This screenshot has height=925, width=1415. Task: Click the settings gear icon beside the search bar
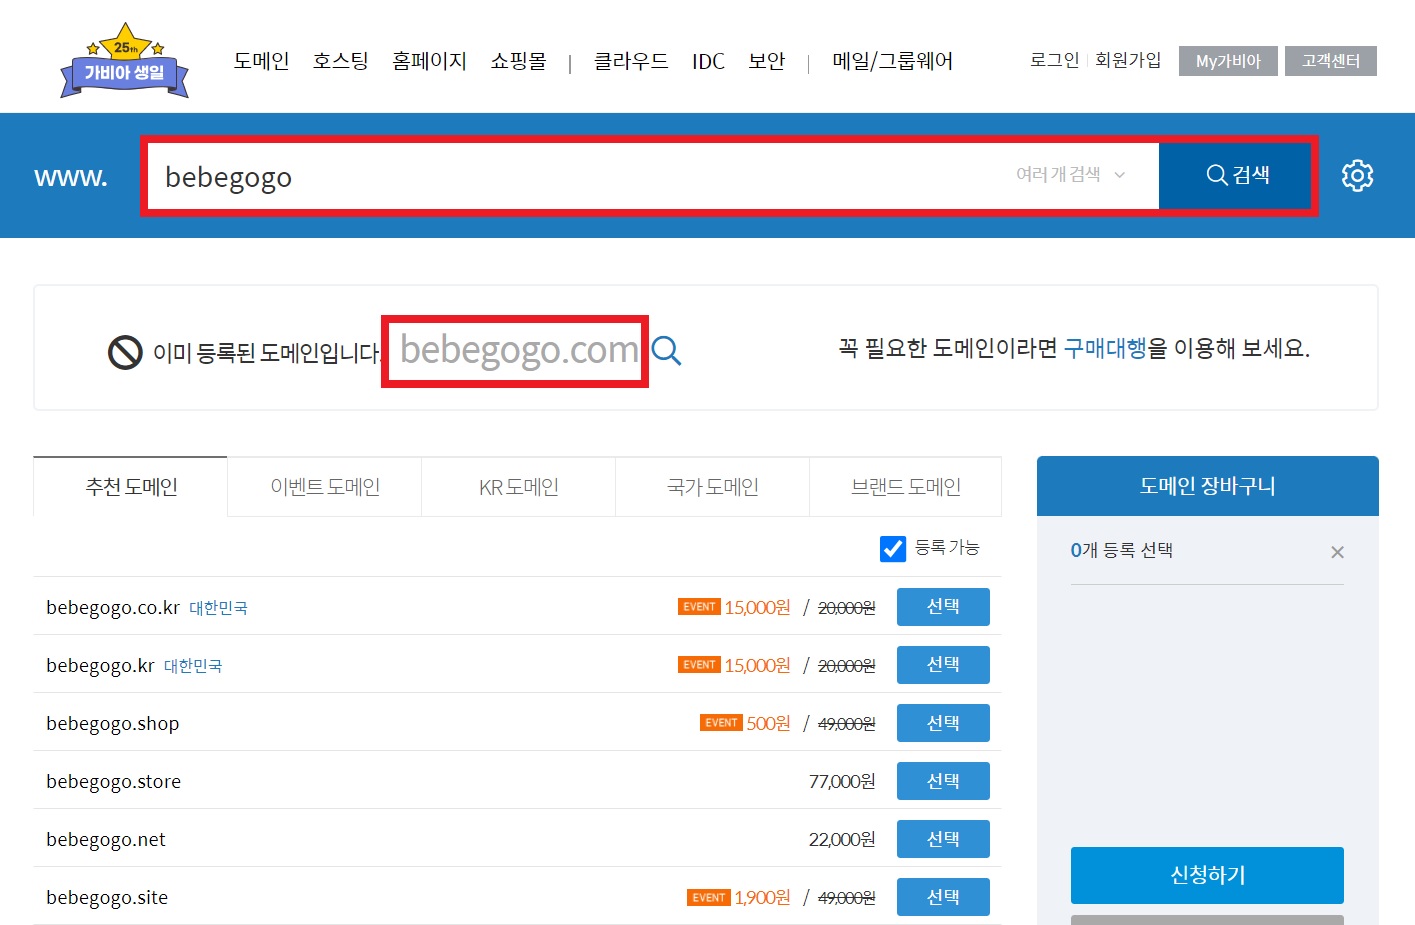pos(1357,175)
